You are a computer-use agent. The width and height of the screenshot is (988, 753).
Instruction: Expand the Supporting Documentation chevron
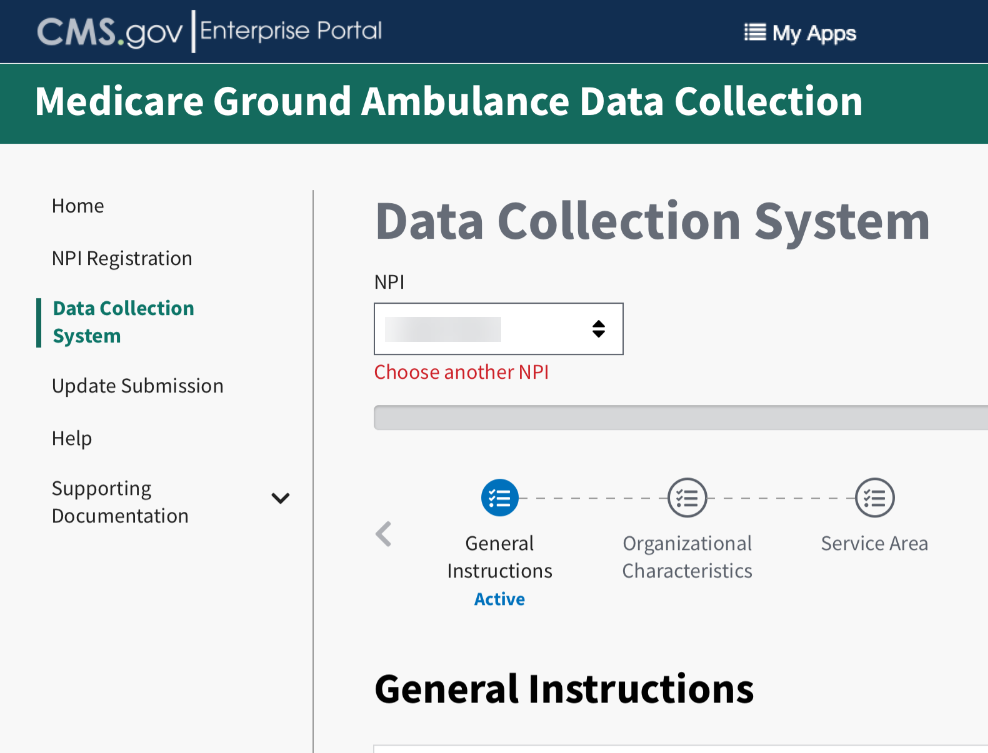click(281, 498)
